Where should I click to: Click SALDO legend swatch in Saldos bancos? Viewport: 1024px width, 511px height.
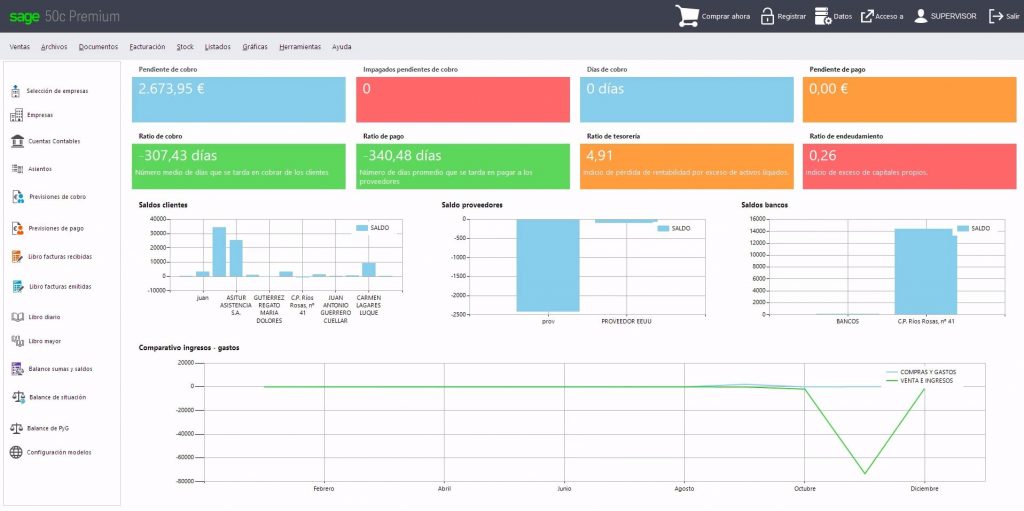point(963,229)
